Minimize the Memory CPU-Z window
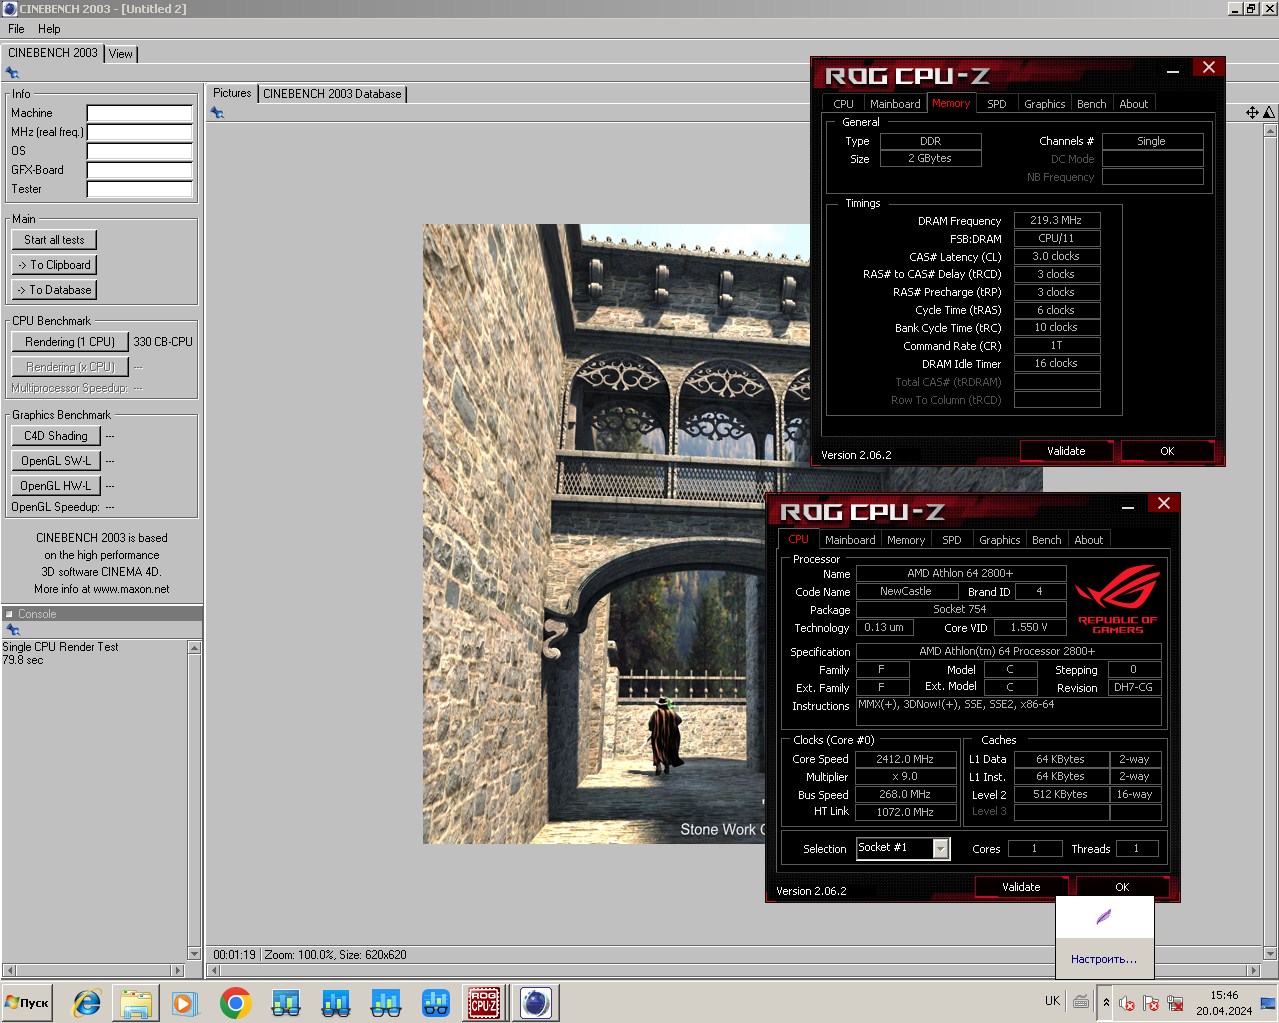Screen dimensions: 1279x1023 point(1173,69)
